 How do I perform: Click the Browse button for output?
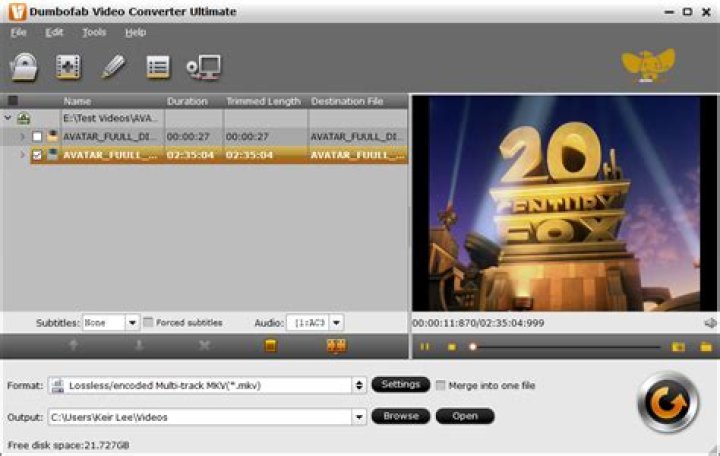[x=400, y=416]
